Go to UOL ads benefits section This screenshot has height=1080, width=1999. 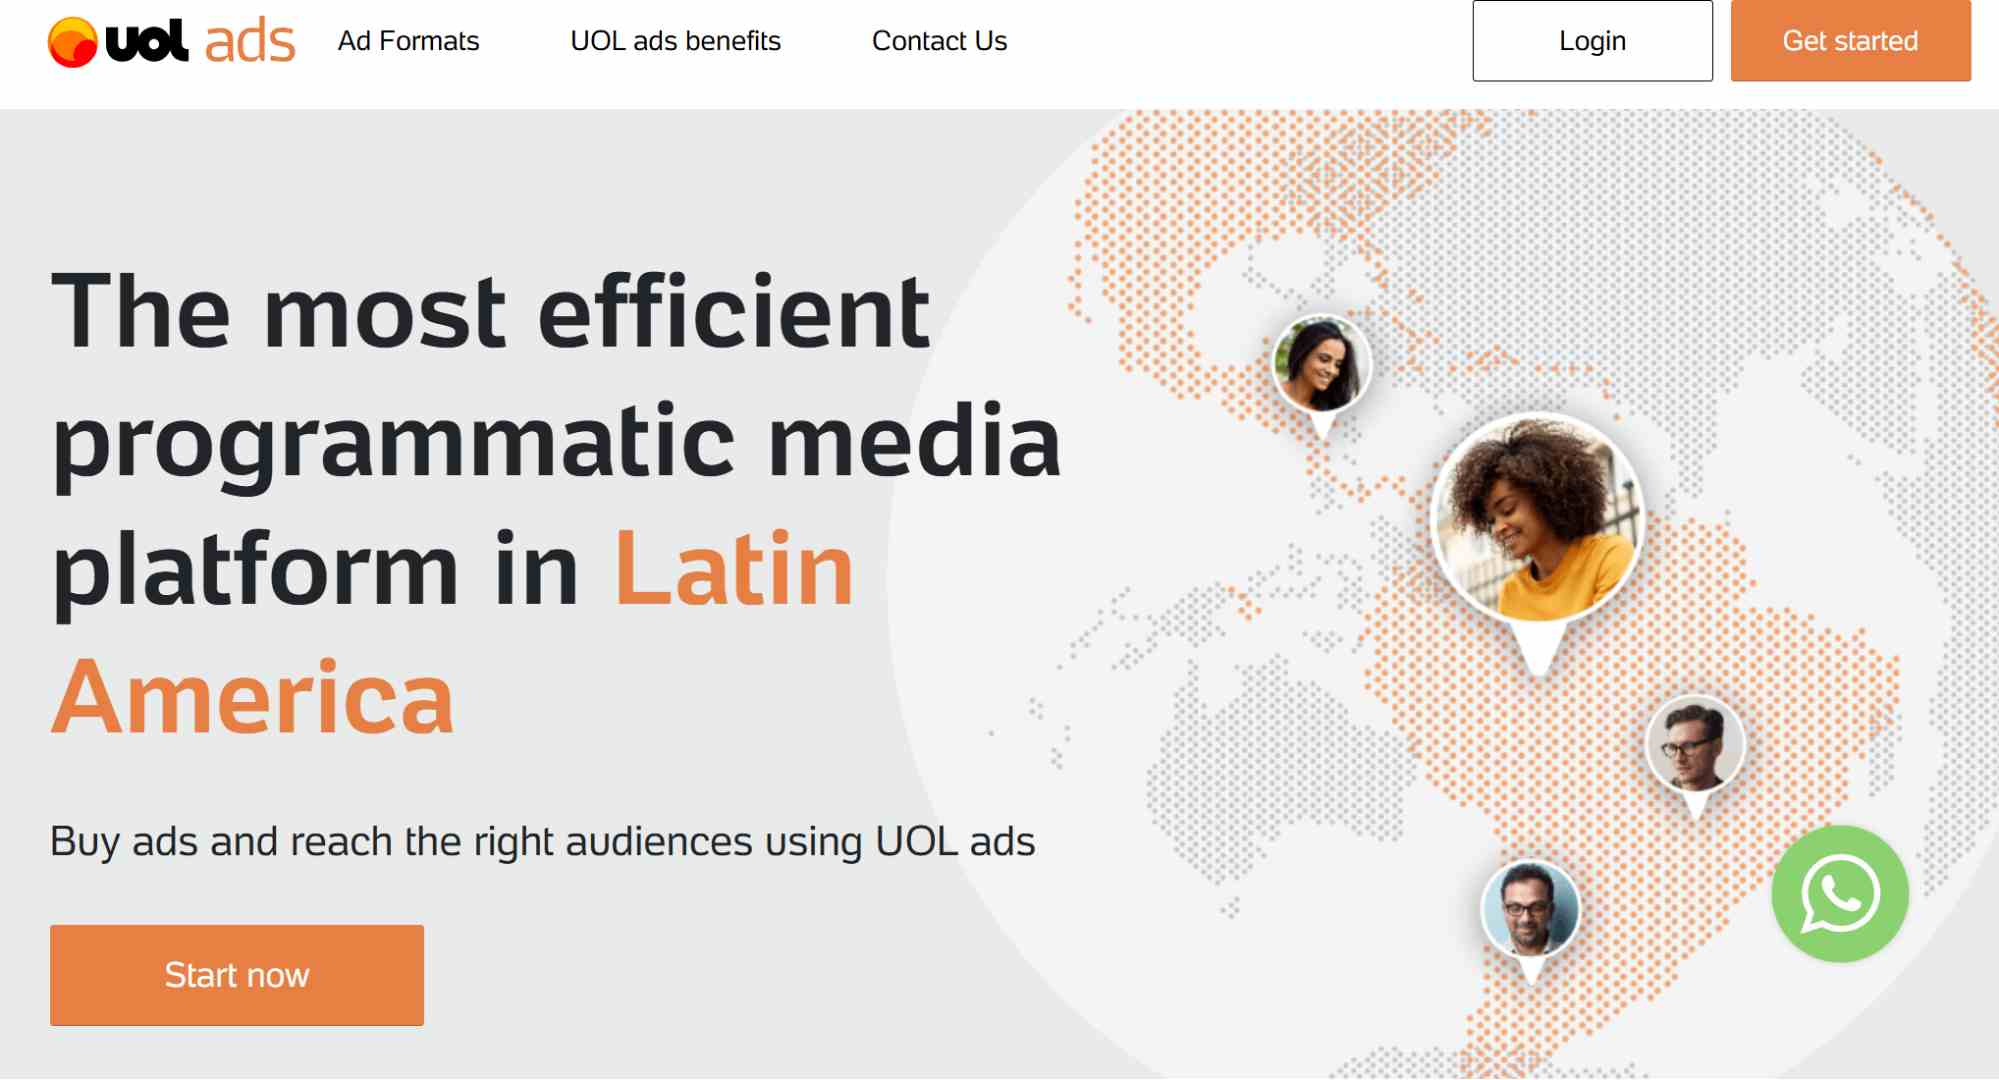point(675,41)
